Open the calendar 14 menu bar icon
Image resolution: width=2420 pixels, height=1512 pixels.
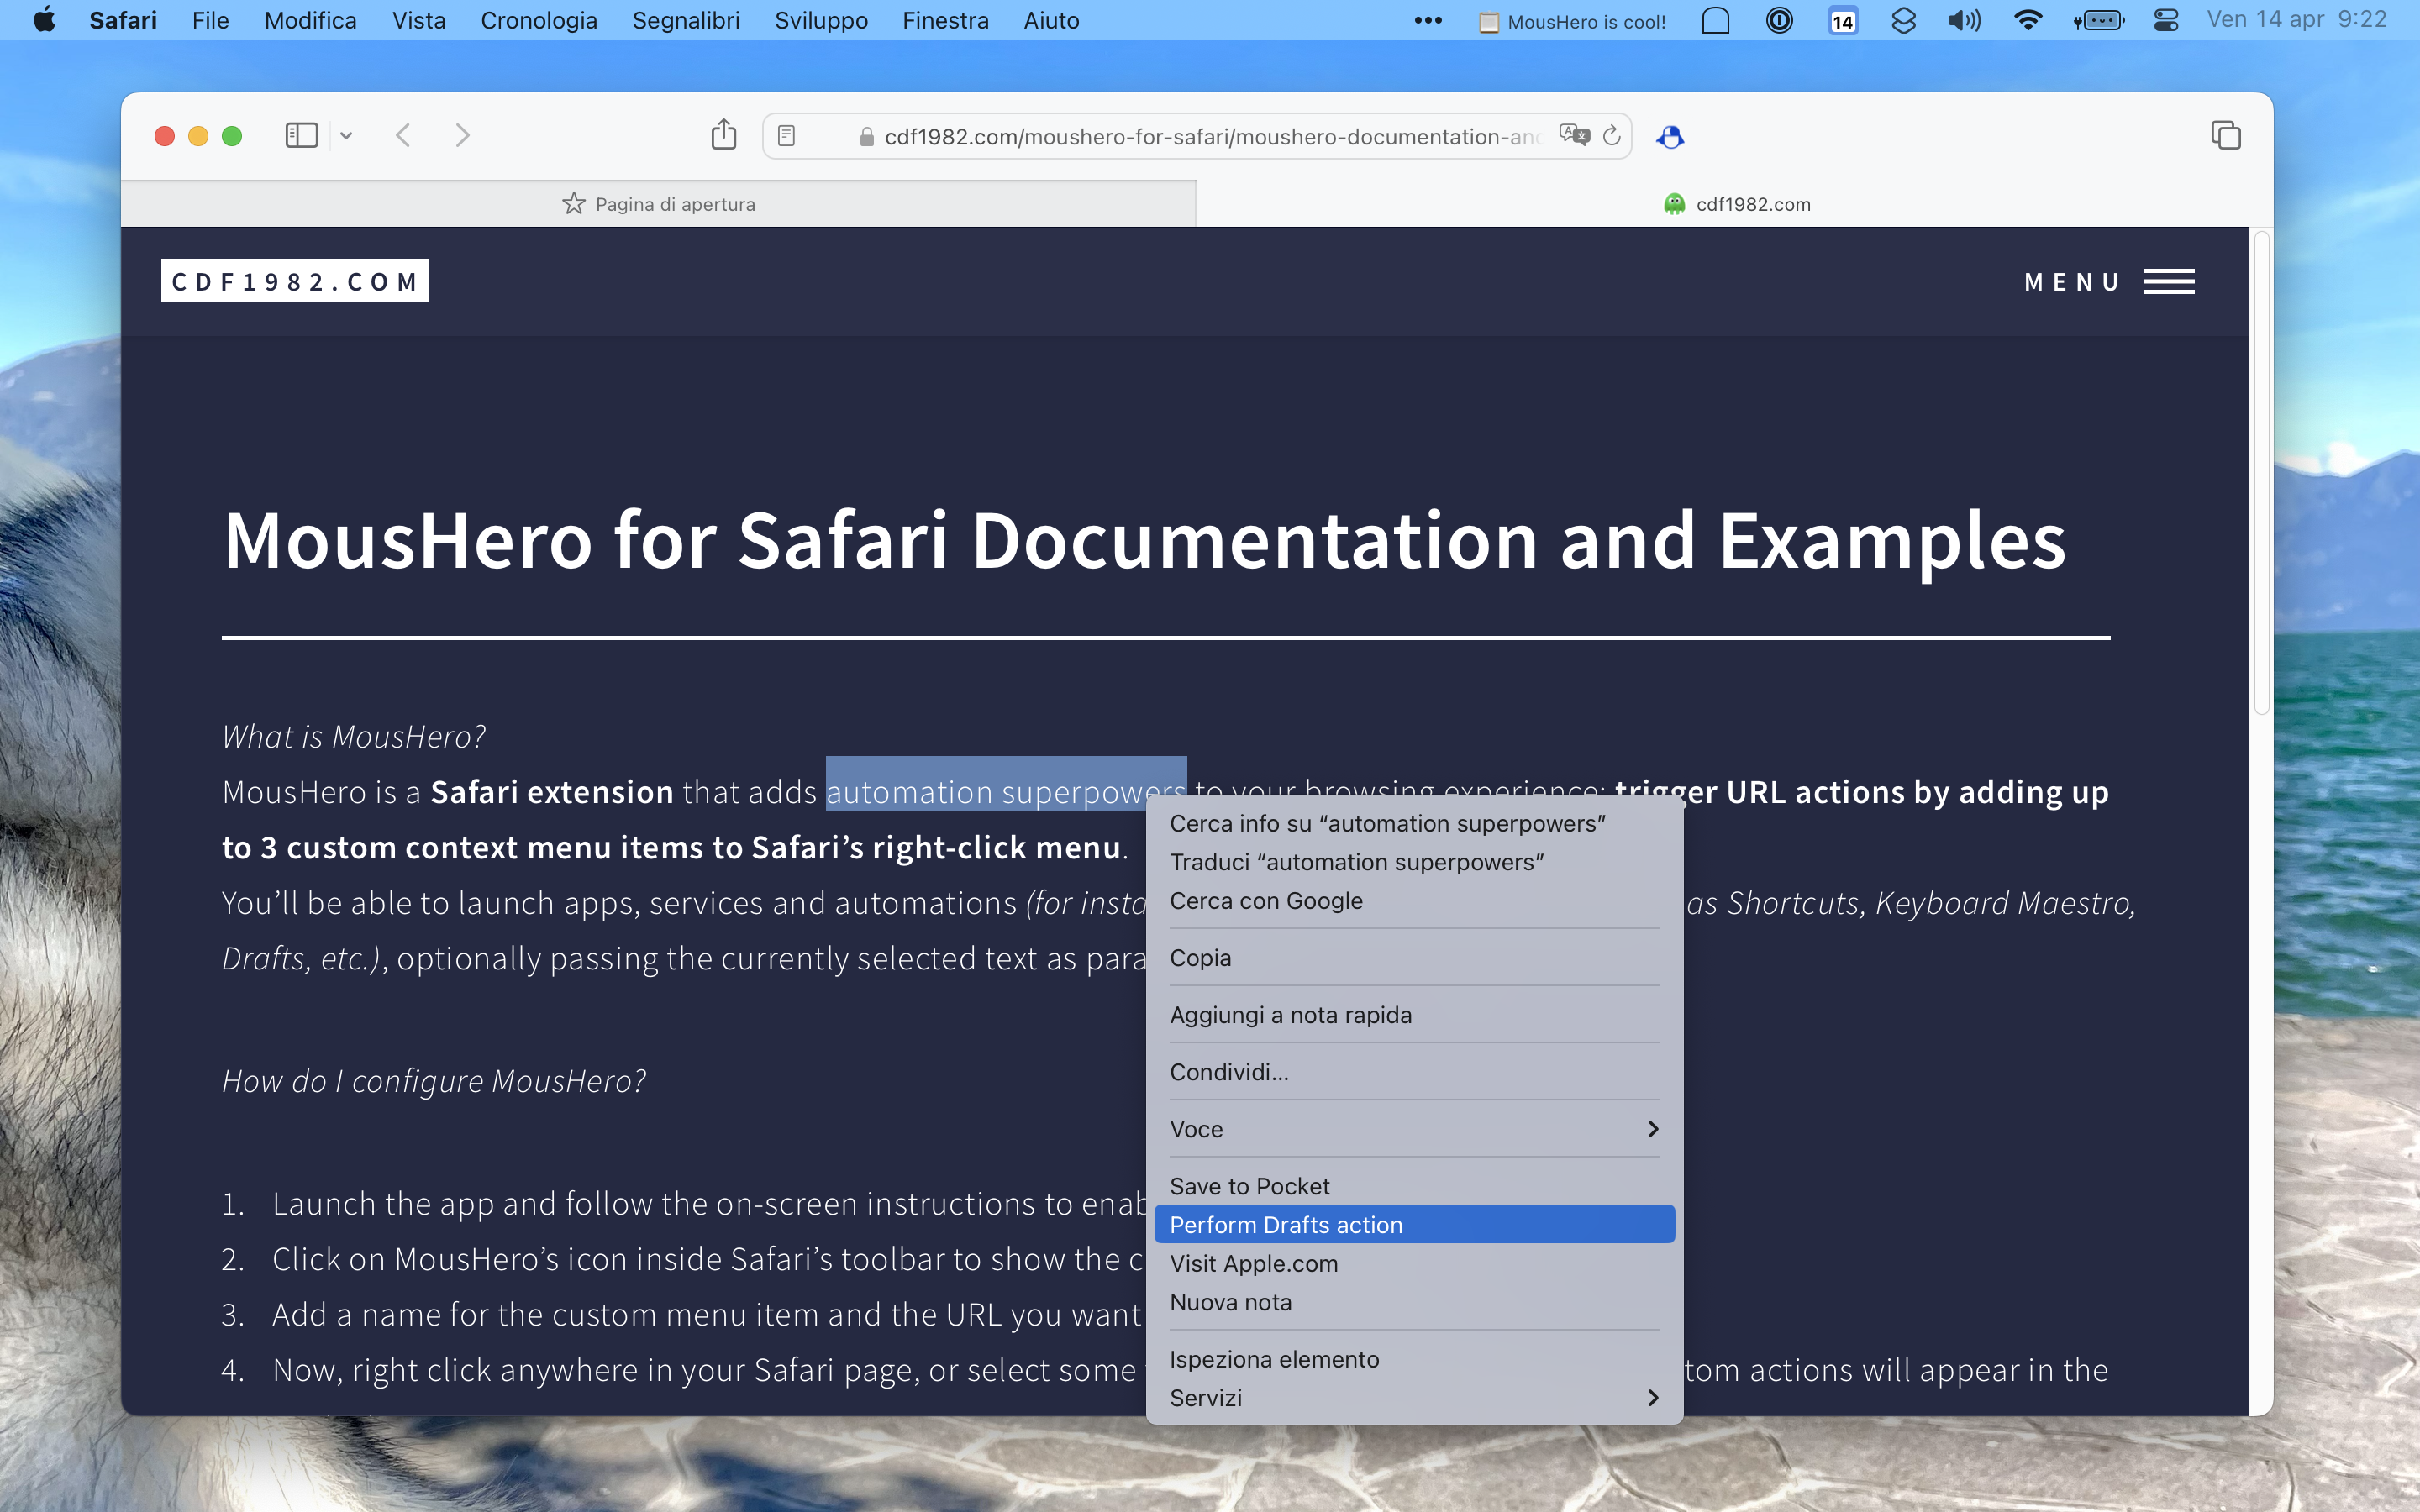[x=1842, y=20]
